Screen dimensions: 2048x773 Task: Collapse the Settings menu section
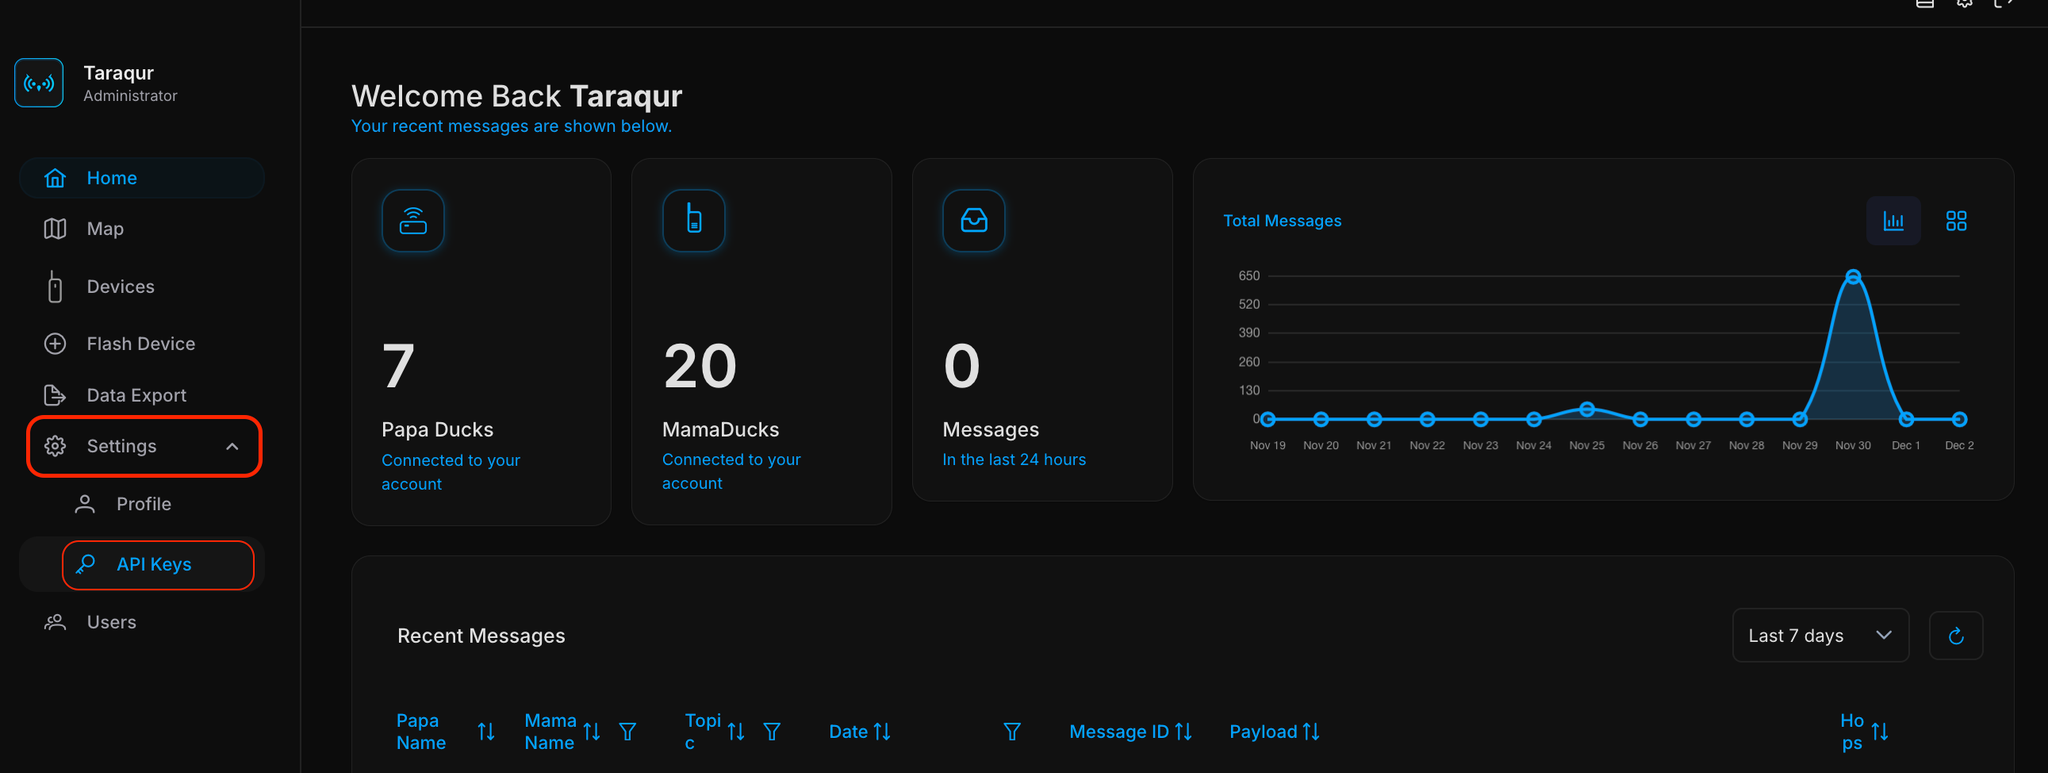pos(144,446)
